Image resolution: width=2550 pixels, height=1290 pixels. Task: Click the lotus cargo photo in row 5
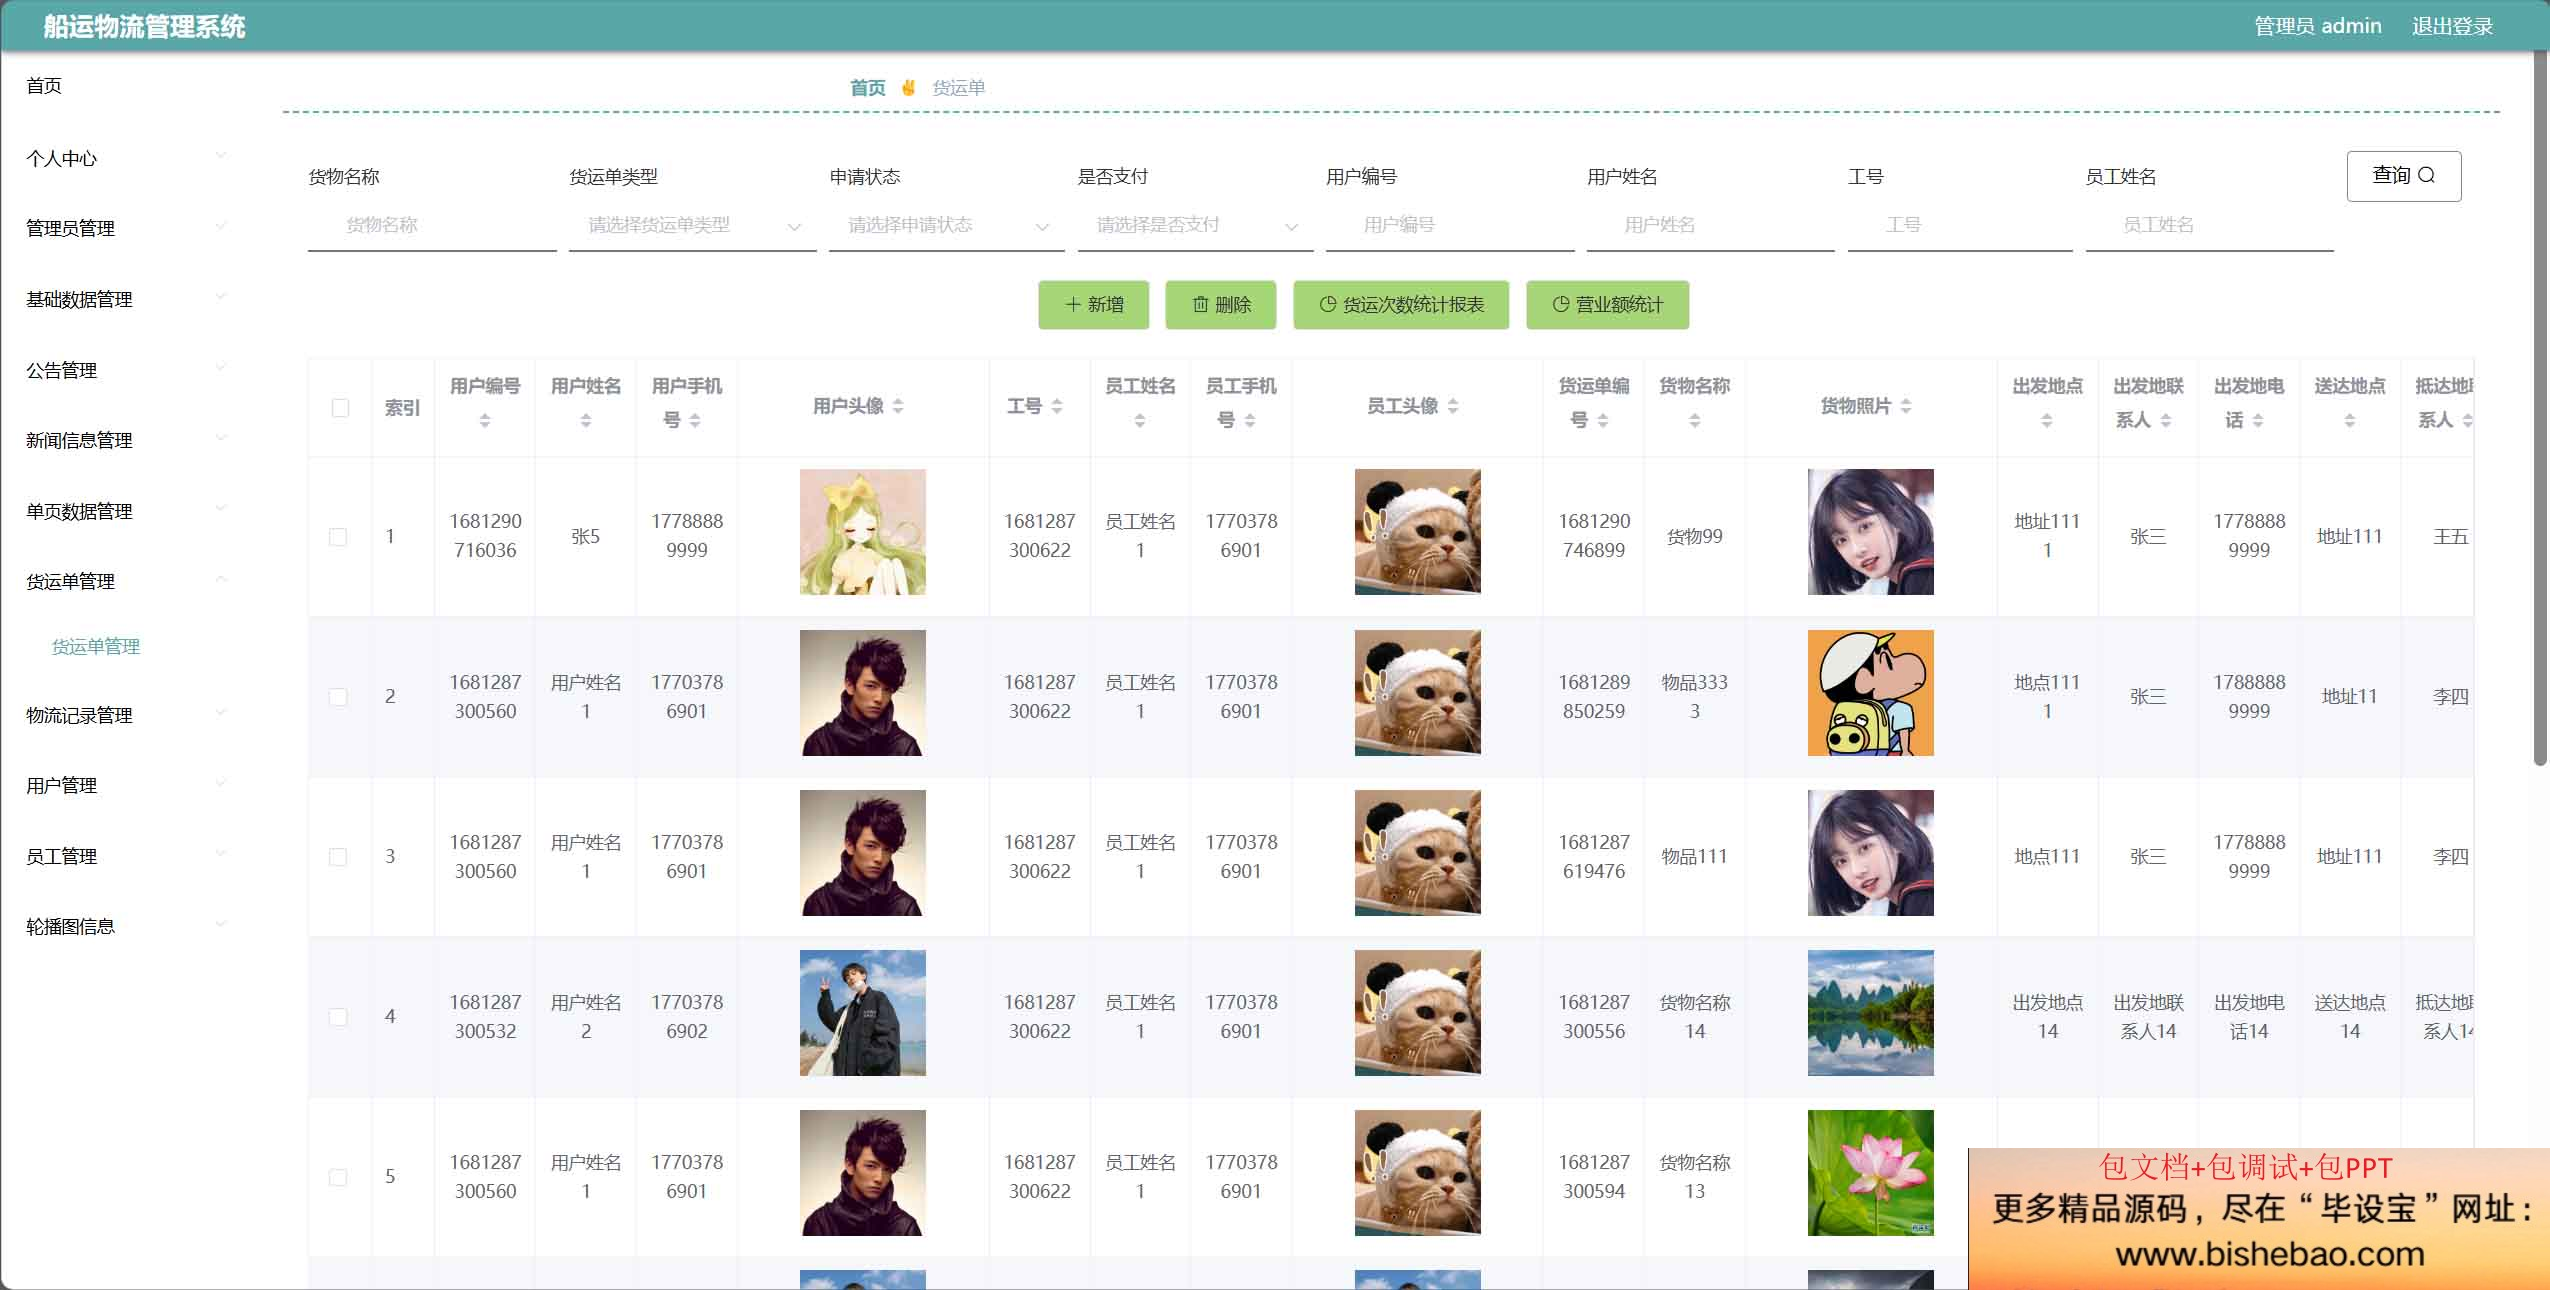(x=1871, y=1173)
